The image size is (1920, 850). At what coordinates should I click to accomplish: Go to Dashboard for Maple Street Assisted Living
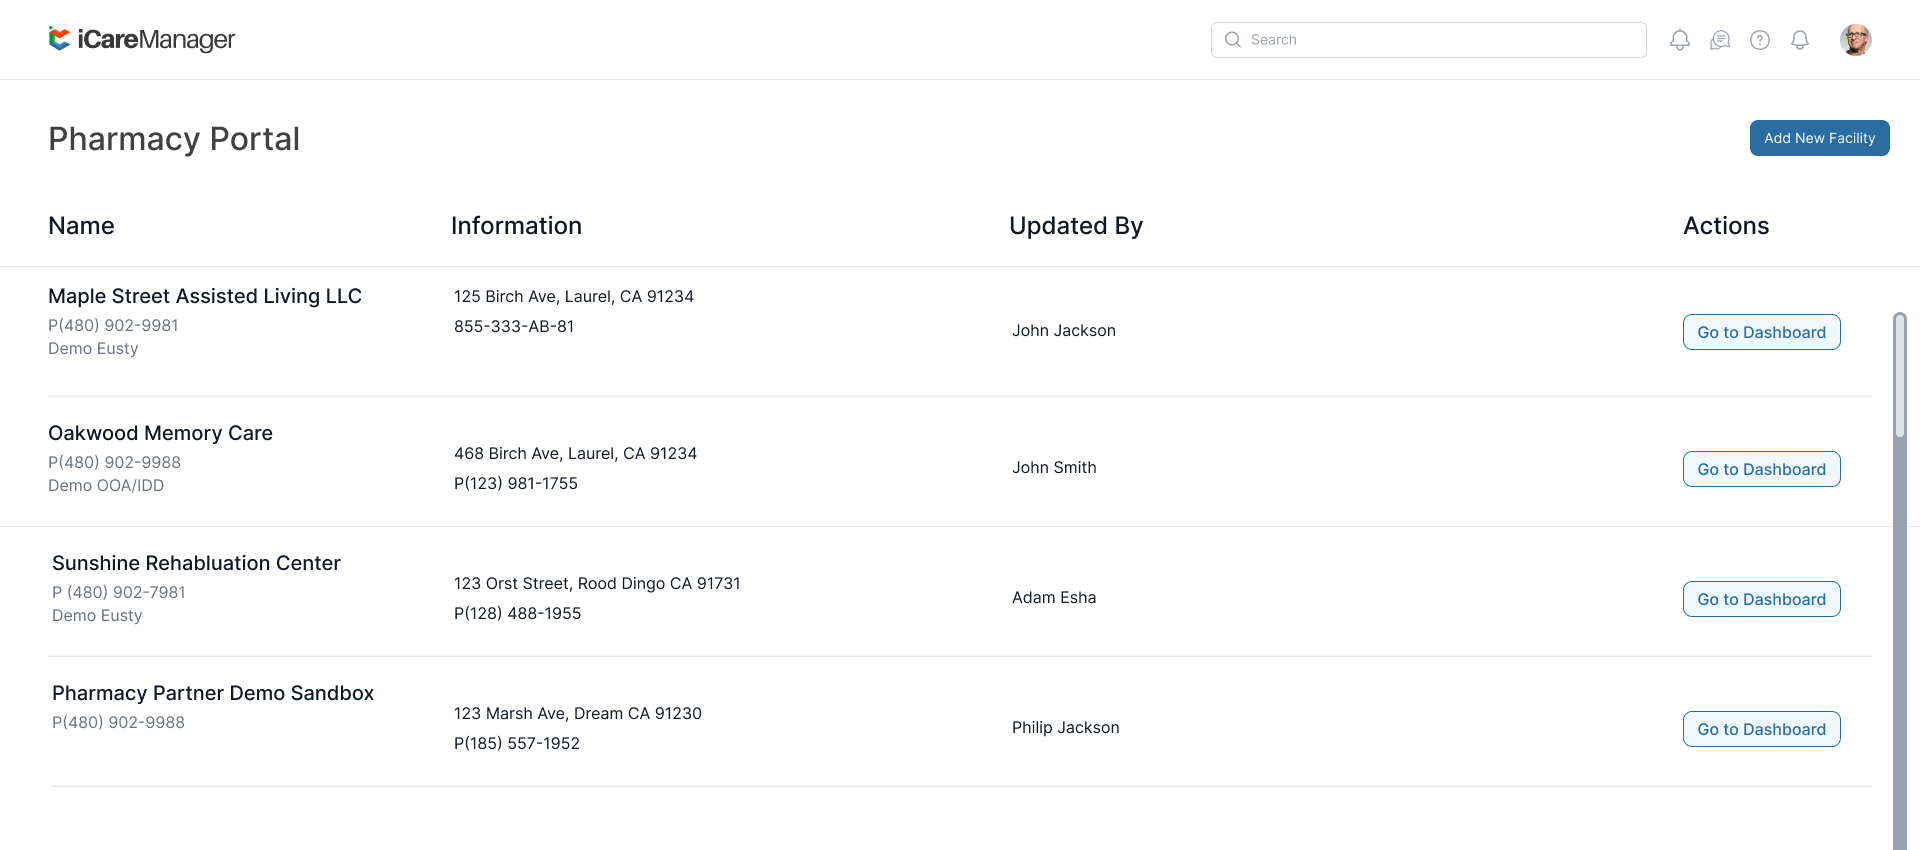pyautogui.click(x=1761, y=332)
